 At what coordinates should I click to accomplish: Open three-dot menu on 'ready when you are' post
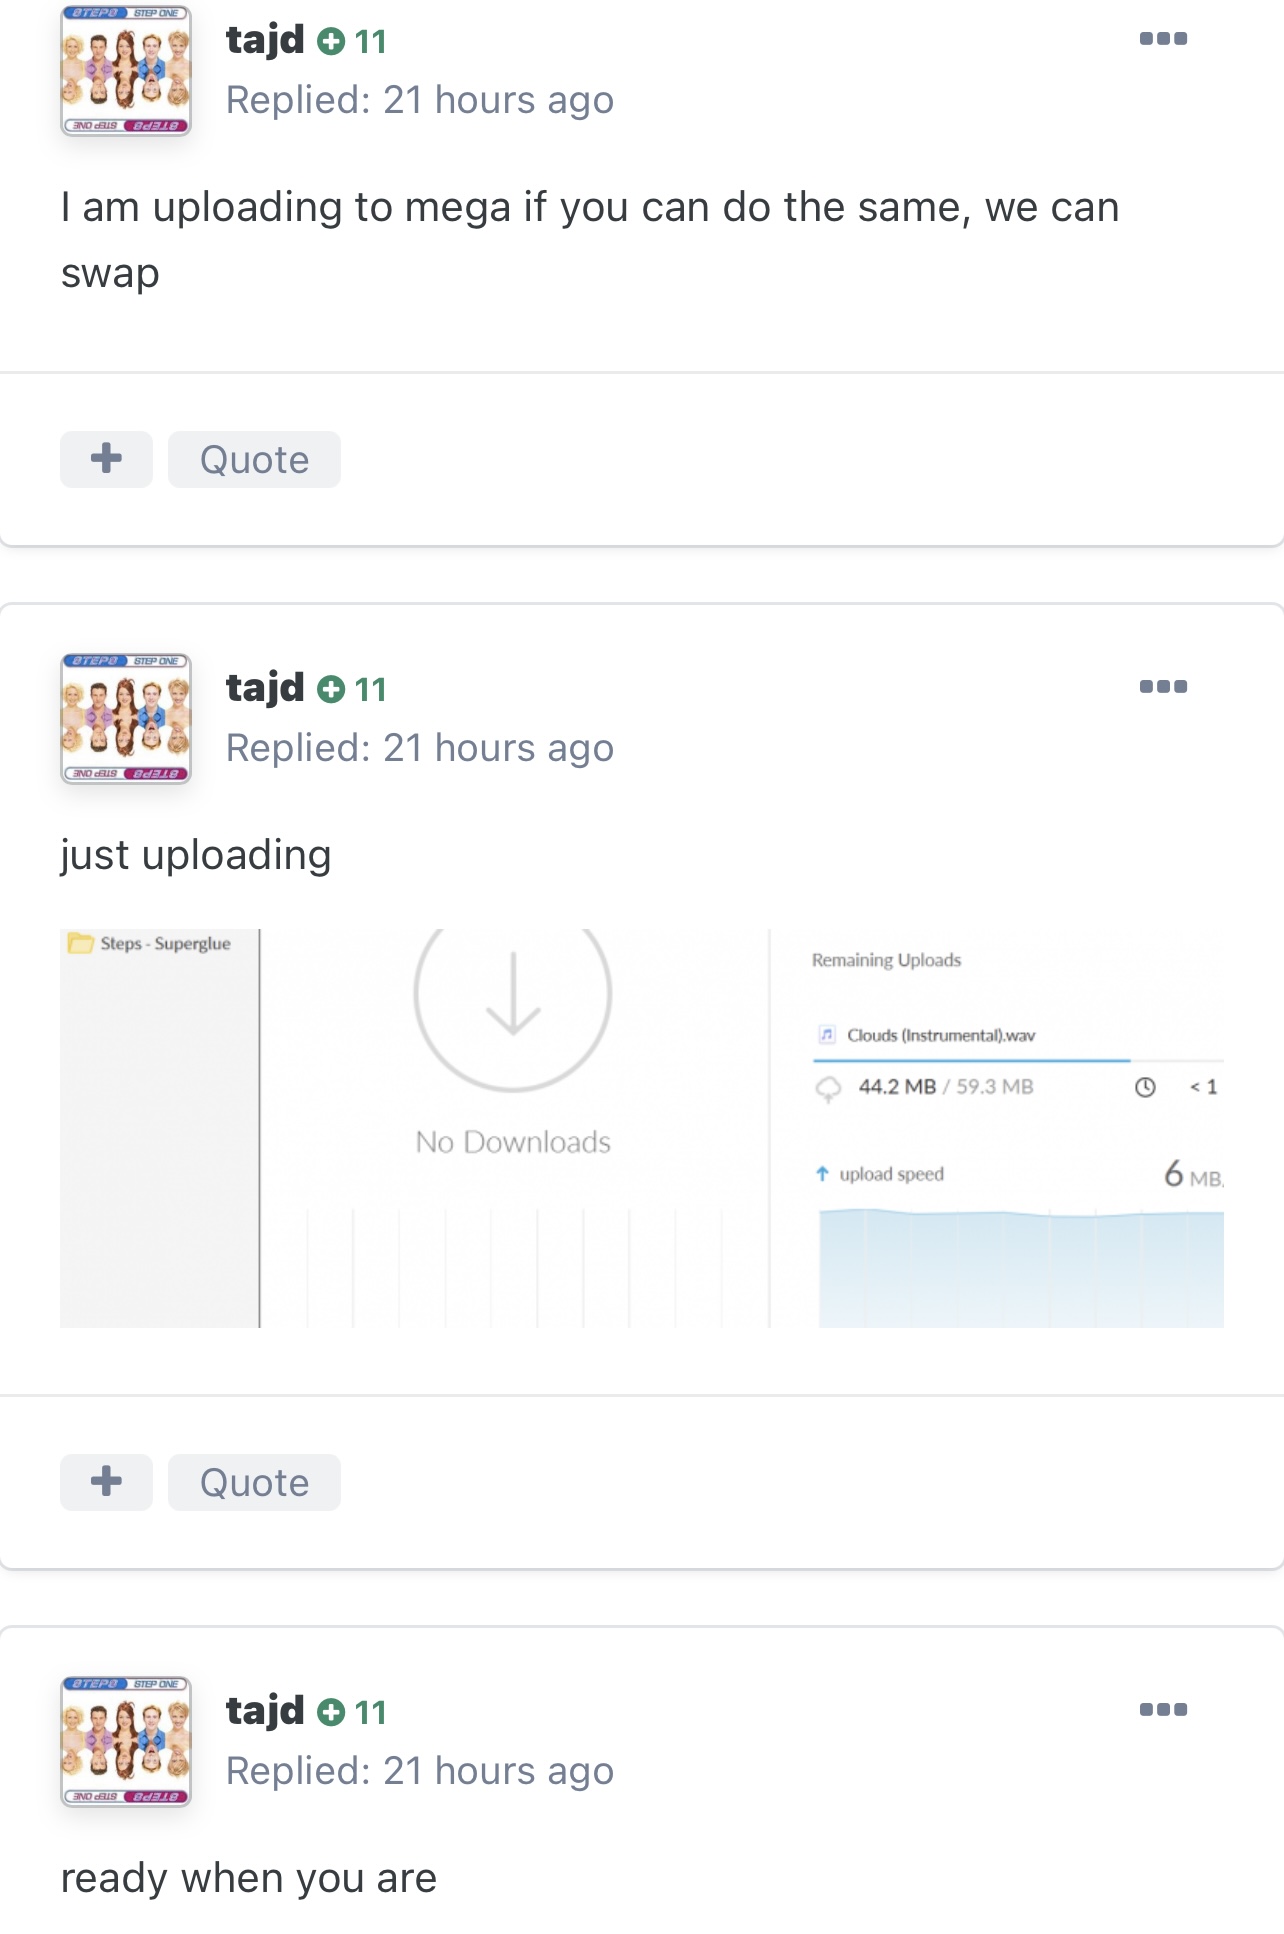point(1163,1710)
